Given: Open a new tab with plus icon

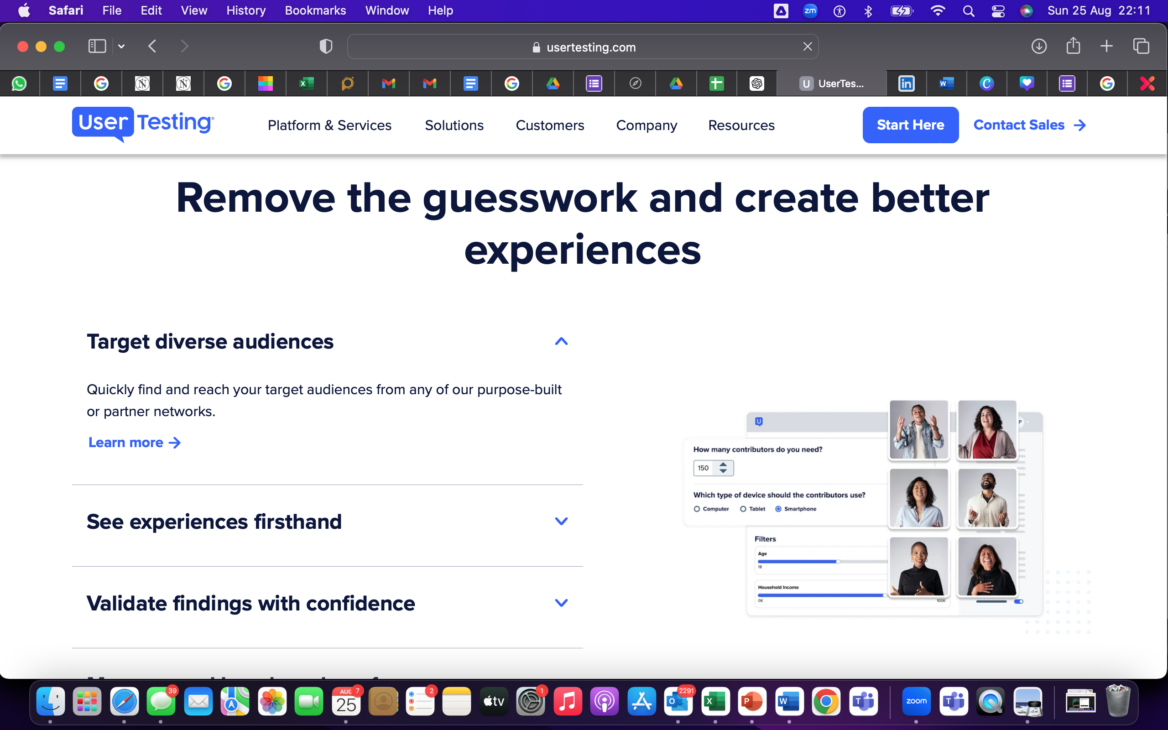Looking at the screenshot, I should [x=1106, y=46].
